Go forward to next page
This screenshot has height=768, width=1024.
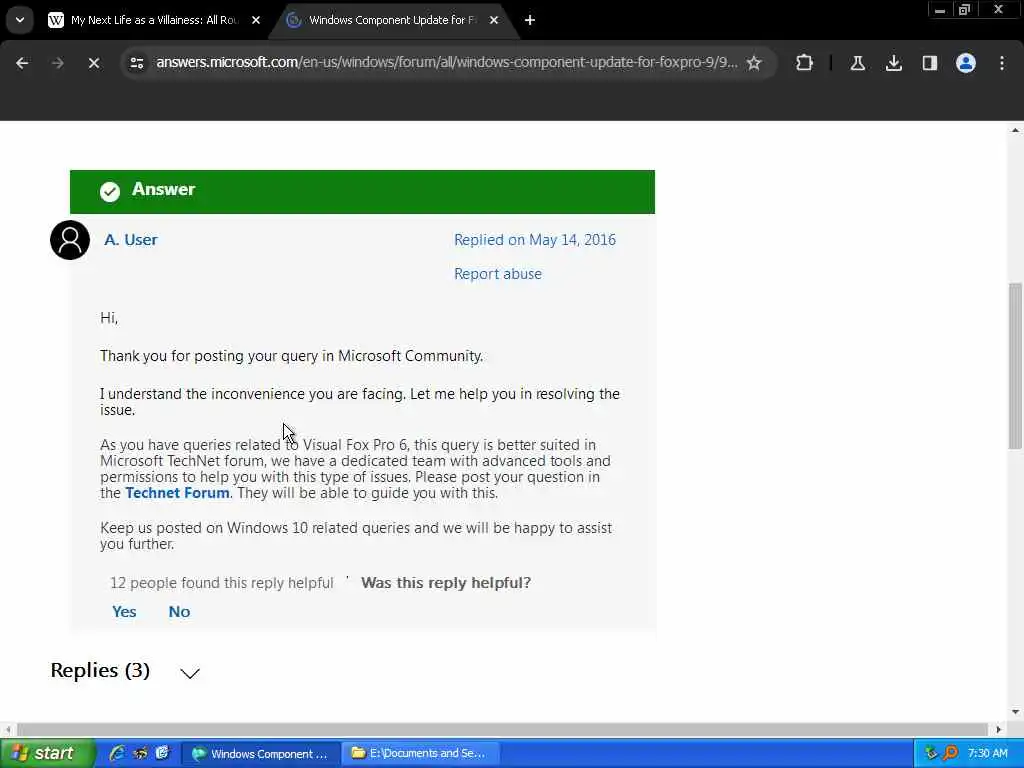tap(57, 63)
